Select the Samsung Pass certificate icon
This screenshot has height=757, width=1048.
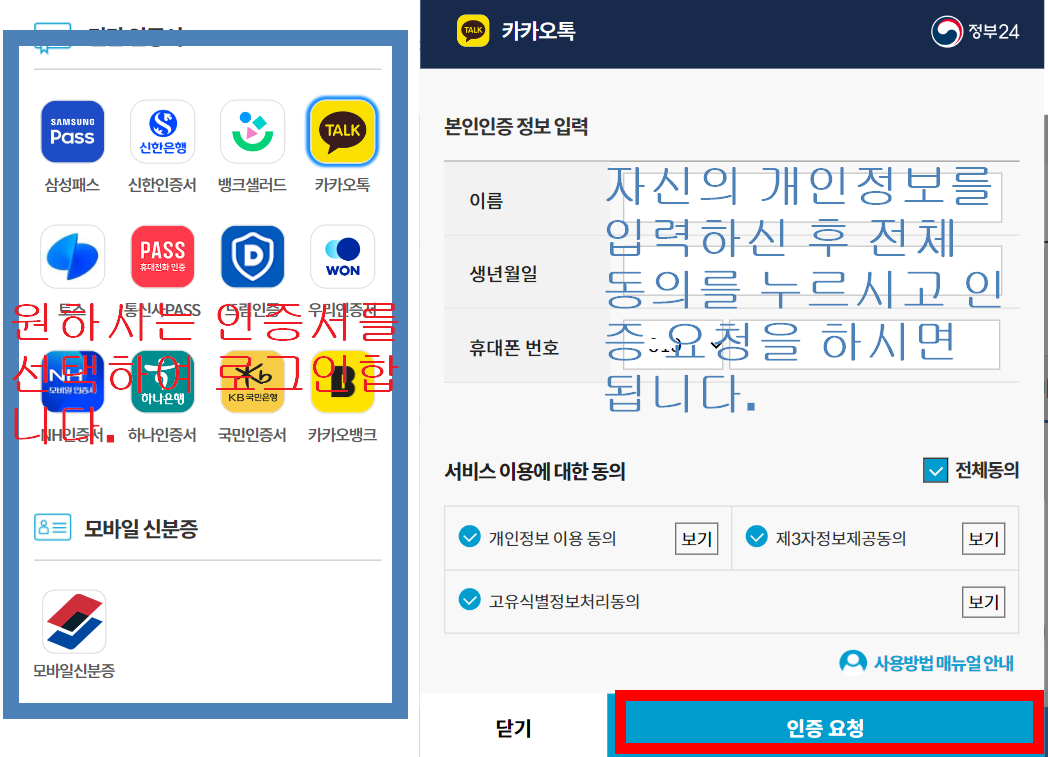pyautogui.click(x=72, y=131)
